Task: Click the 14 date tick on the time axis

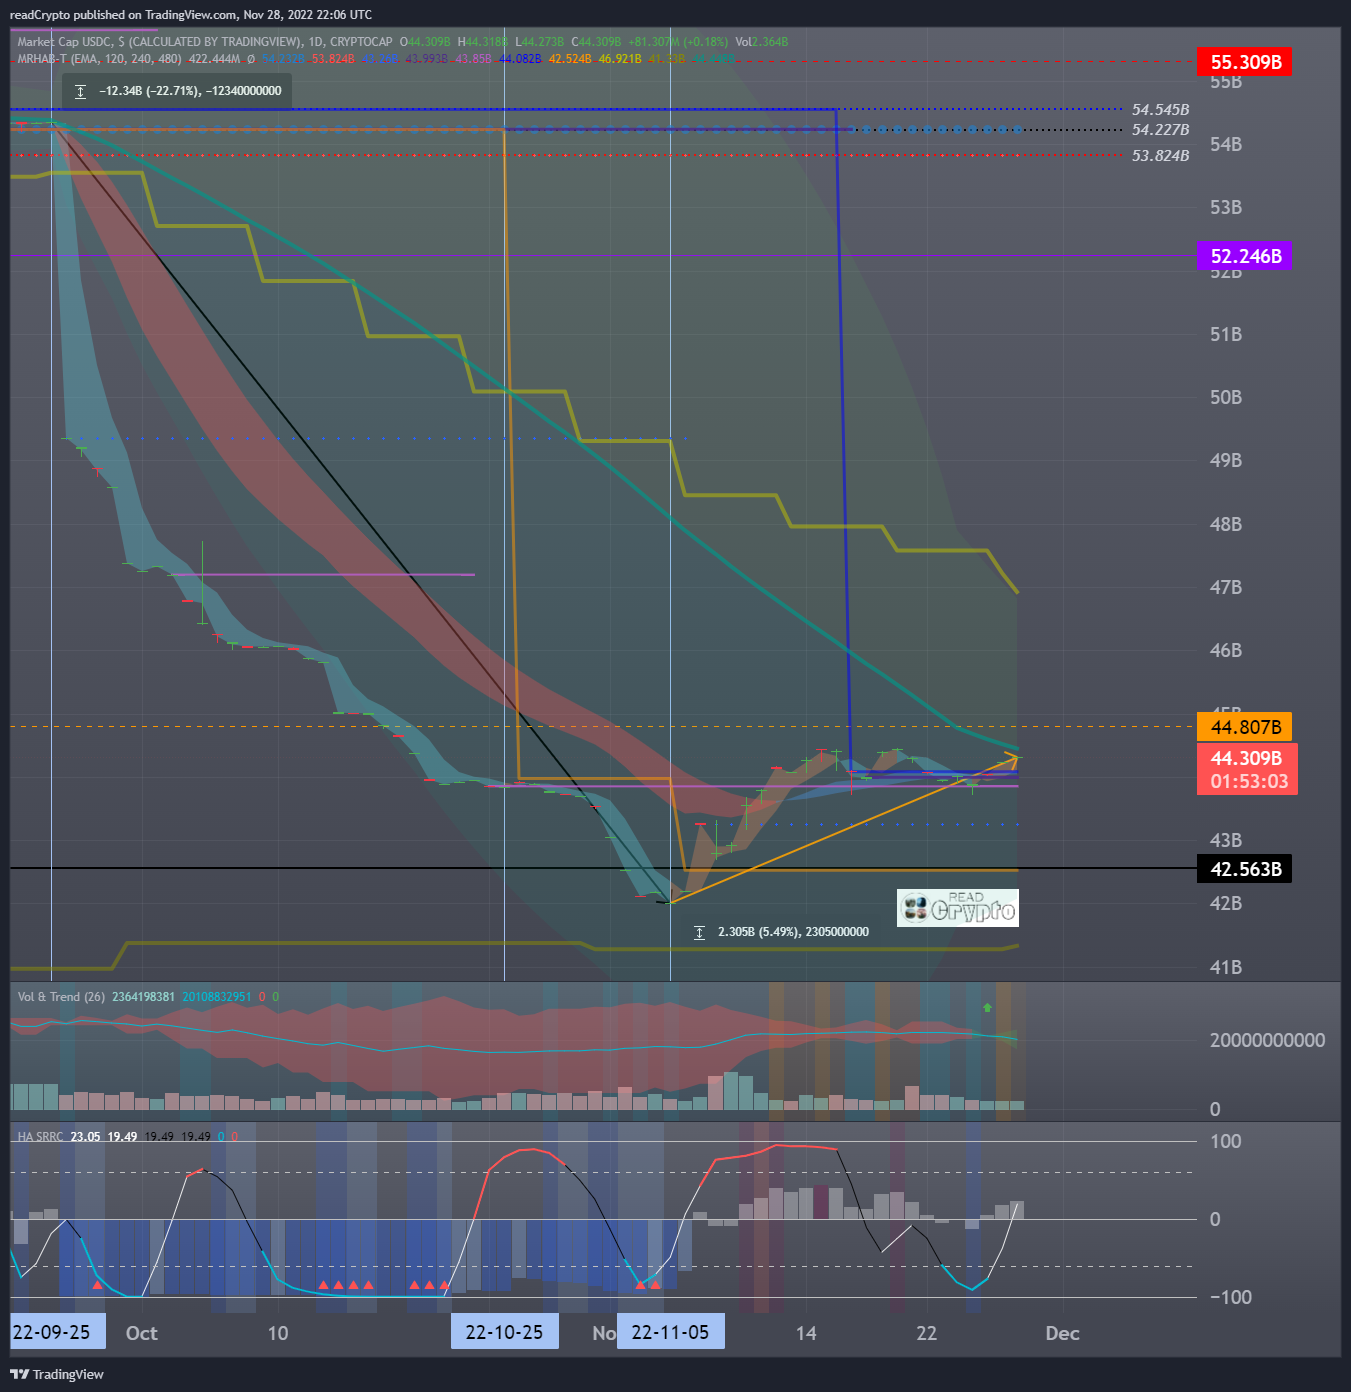Action: pos(806,1333)
